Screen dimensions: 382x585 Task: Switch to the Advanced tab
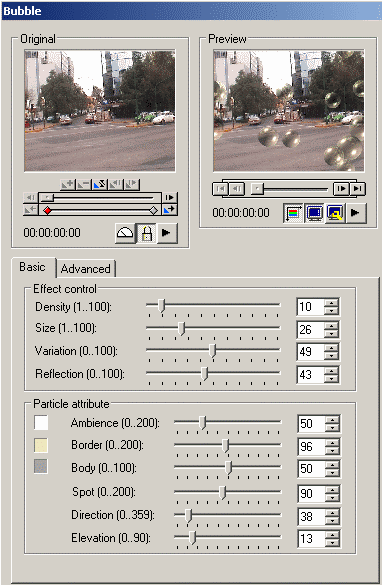(x=85, y=269)
